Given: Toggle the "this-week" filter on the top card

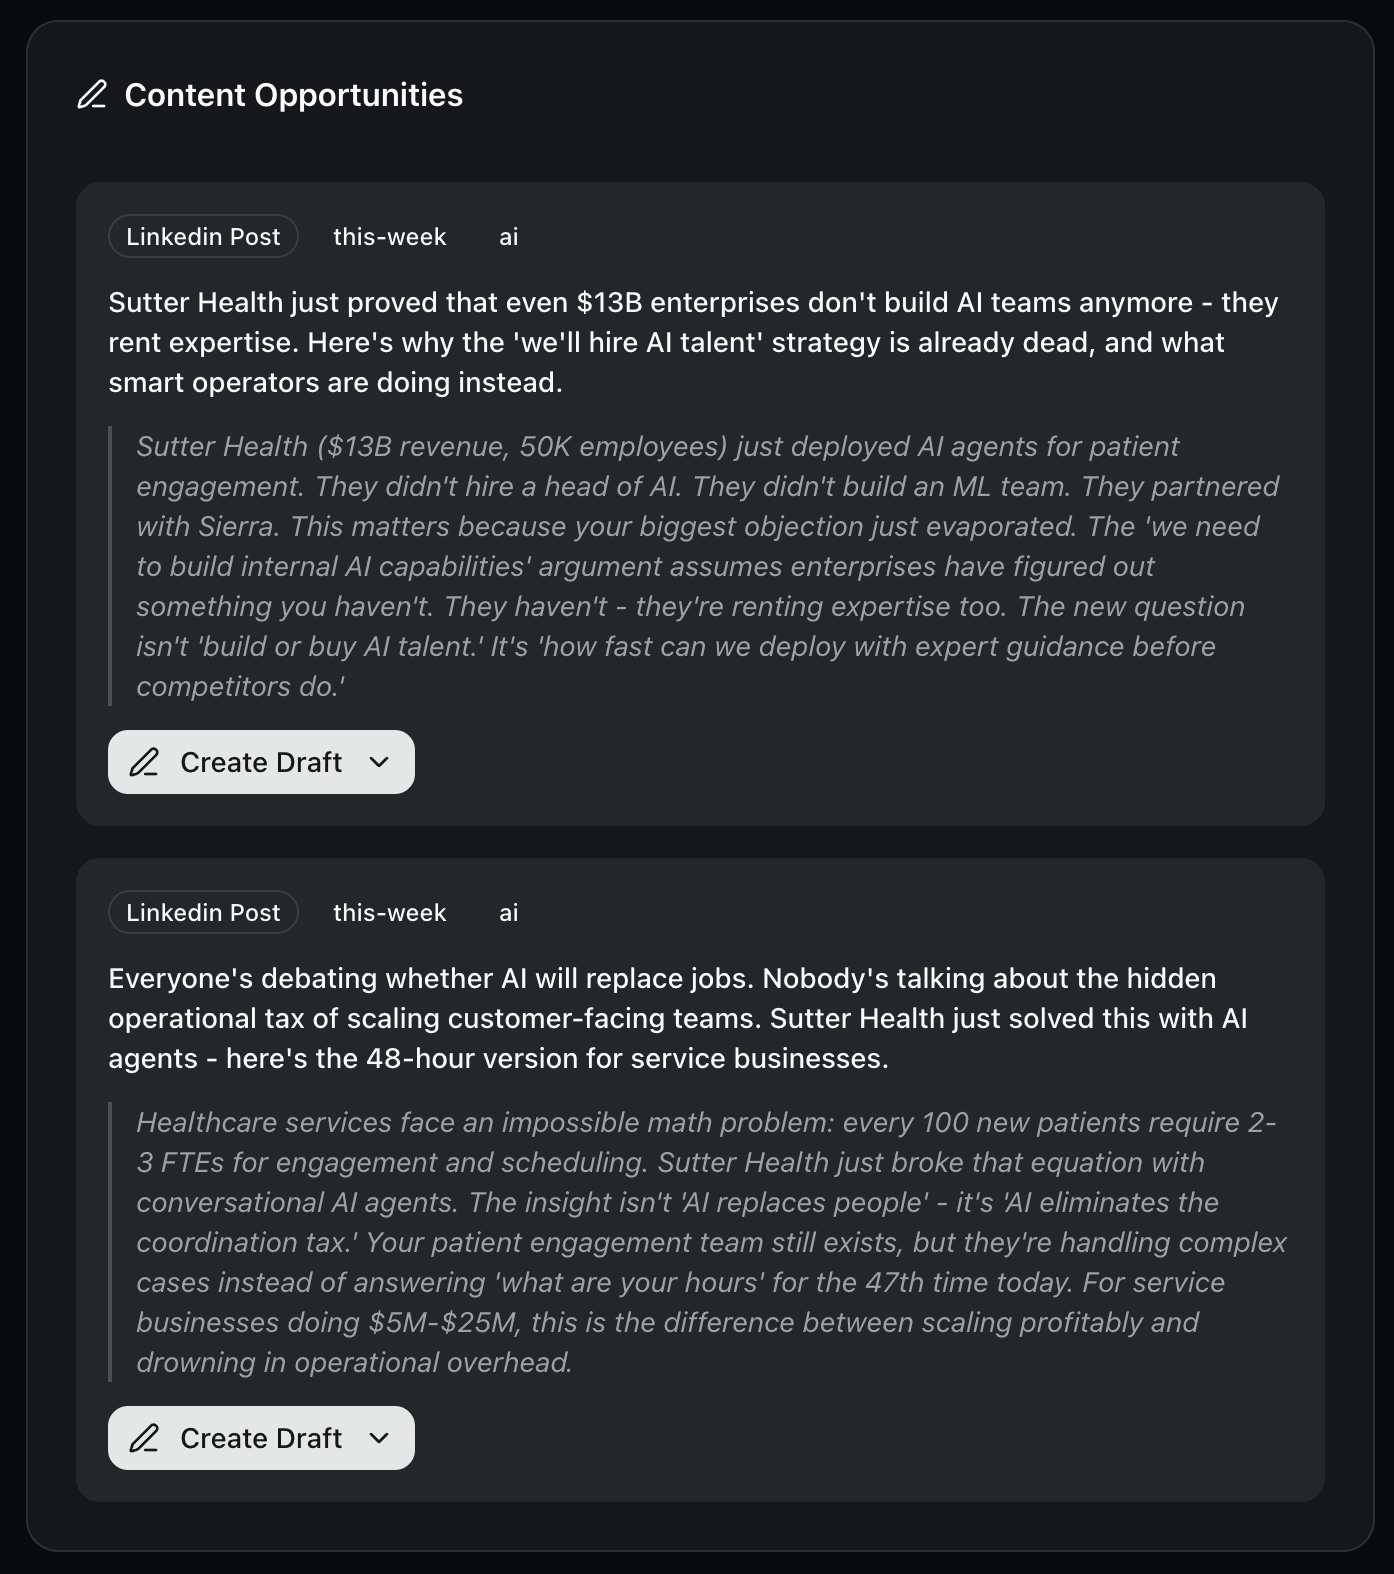Looking at the screenshot, I should click(x=389, y=237).
